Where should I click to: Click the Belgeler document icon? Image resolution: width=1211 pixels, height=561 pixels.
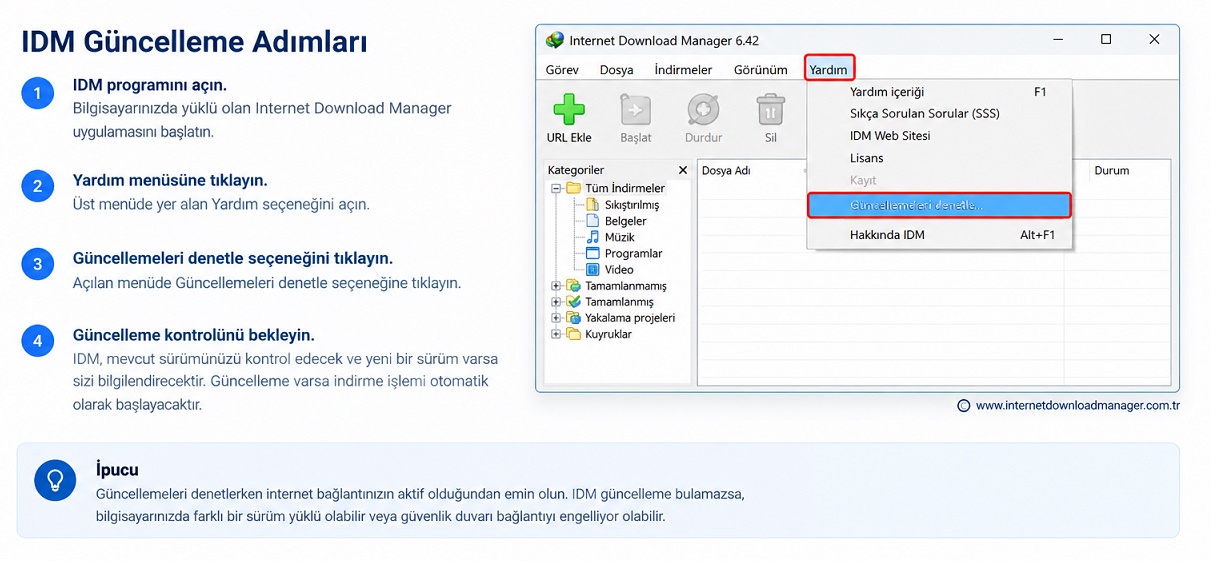click(593, 221)
